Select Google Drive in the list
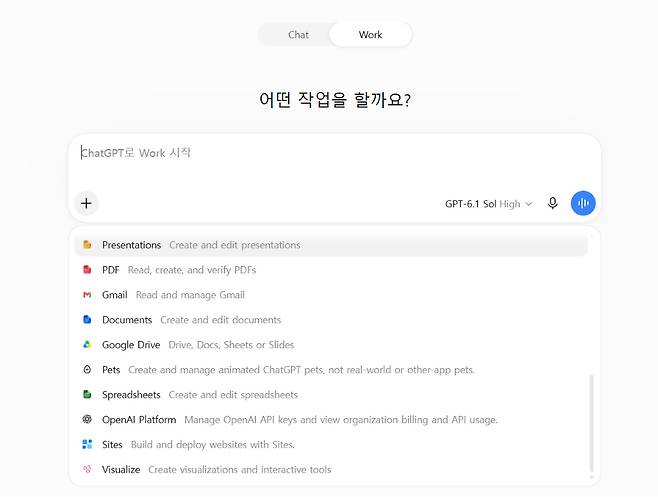 point(331,345)
